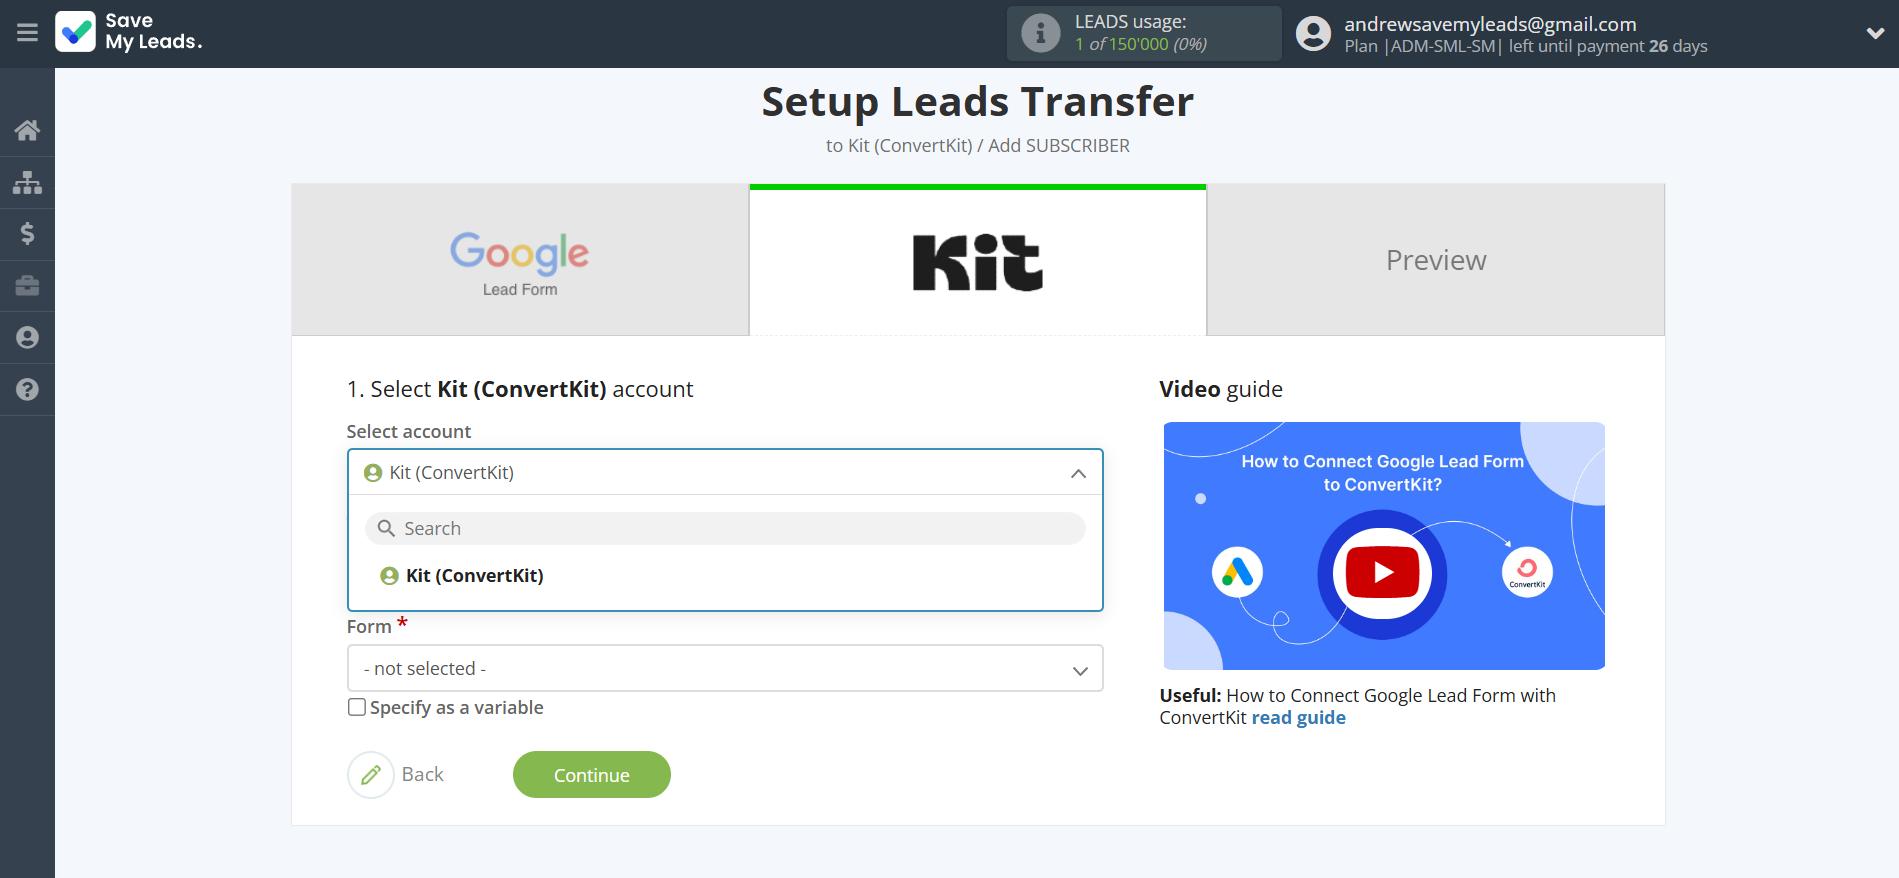Open the billing dollar sidebar icon
1899x878 pixels.
click(27, 234)
